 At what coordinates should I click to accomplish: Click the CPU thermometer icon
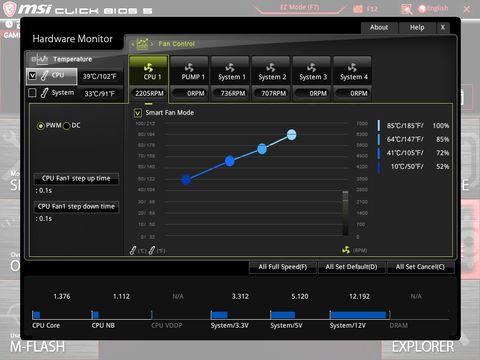point(45,76)
